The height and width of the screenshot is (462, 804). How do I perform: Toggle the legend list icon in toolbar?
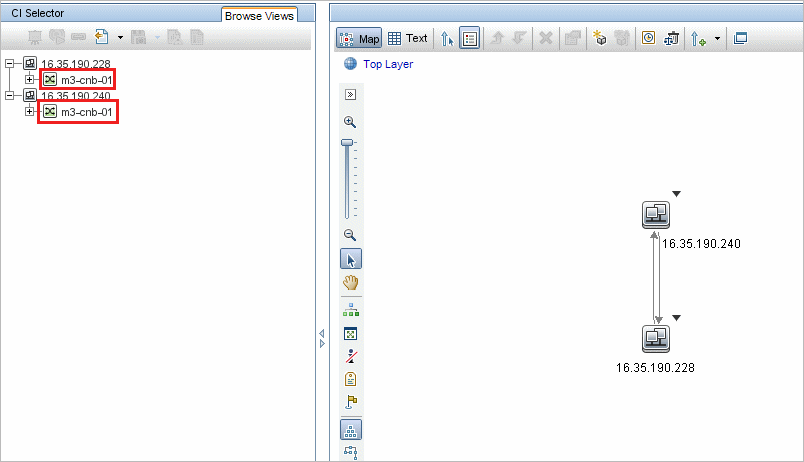pos(470,38)
